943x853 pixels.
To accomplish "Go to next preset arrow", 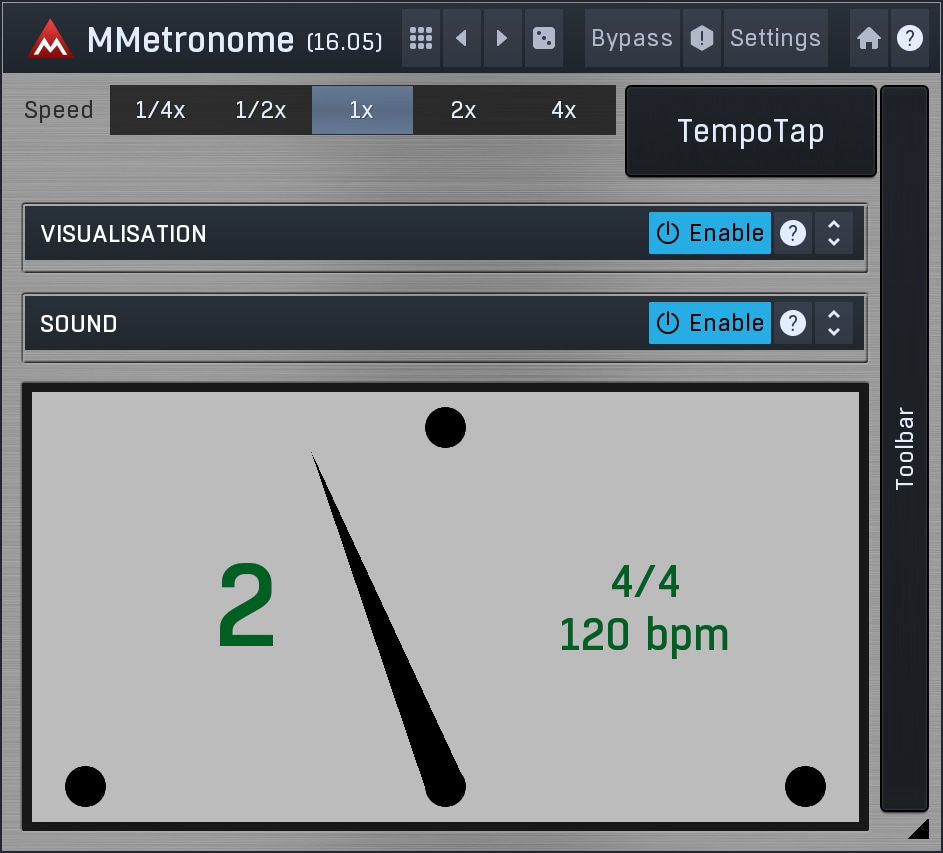I will [x=502, y=38].
